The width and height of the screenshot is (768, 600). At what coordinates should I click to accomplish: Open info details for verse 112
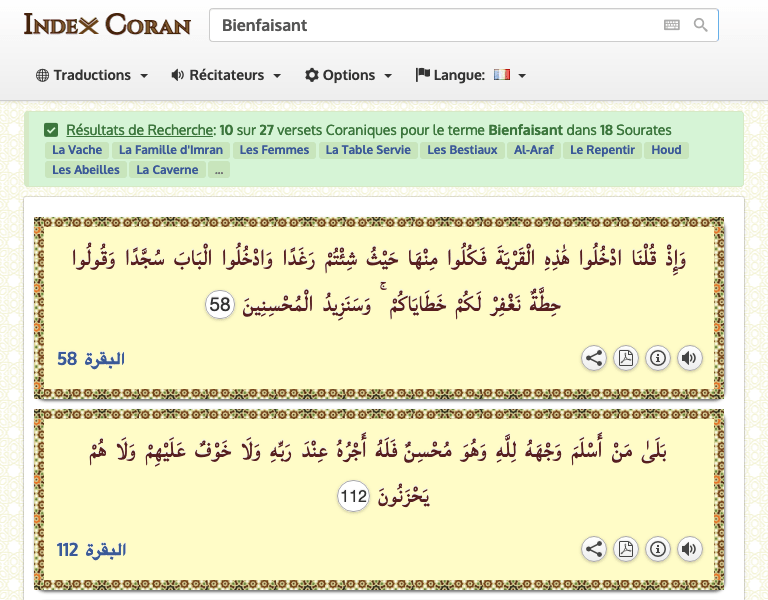click(x=657, y=548)
